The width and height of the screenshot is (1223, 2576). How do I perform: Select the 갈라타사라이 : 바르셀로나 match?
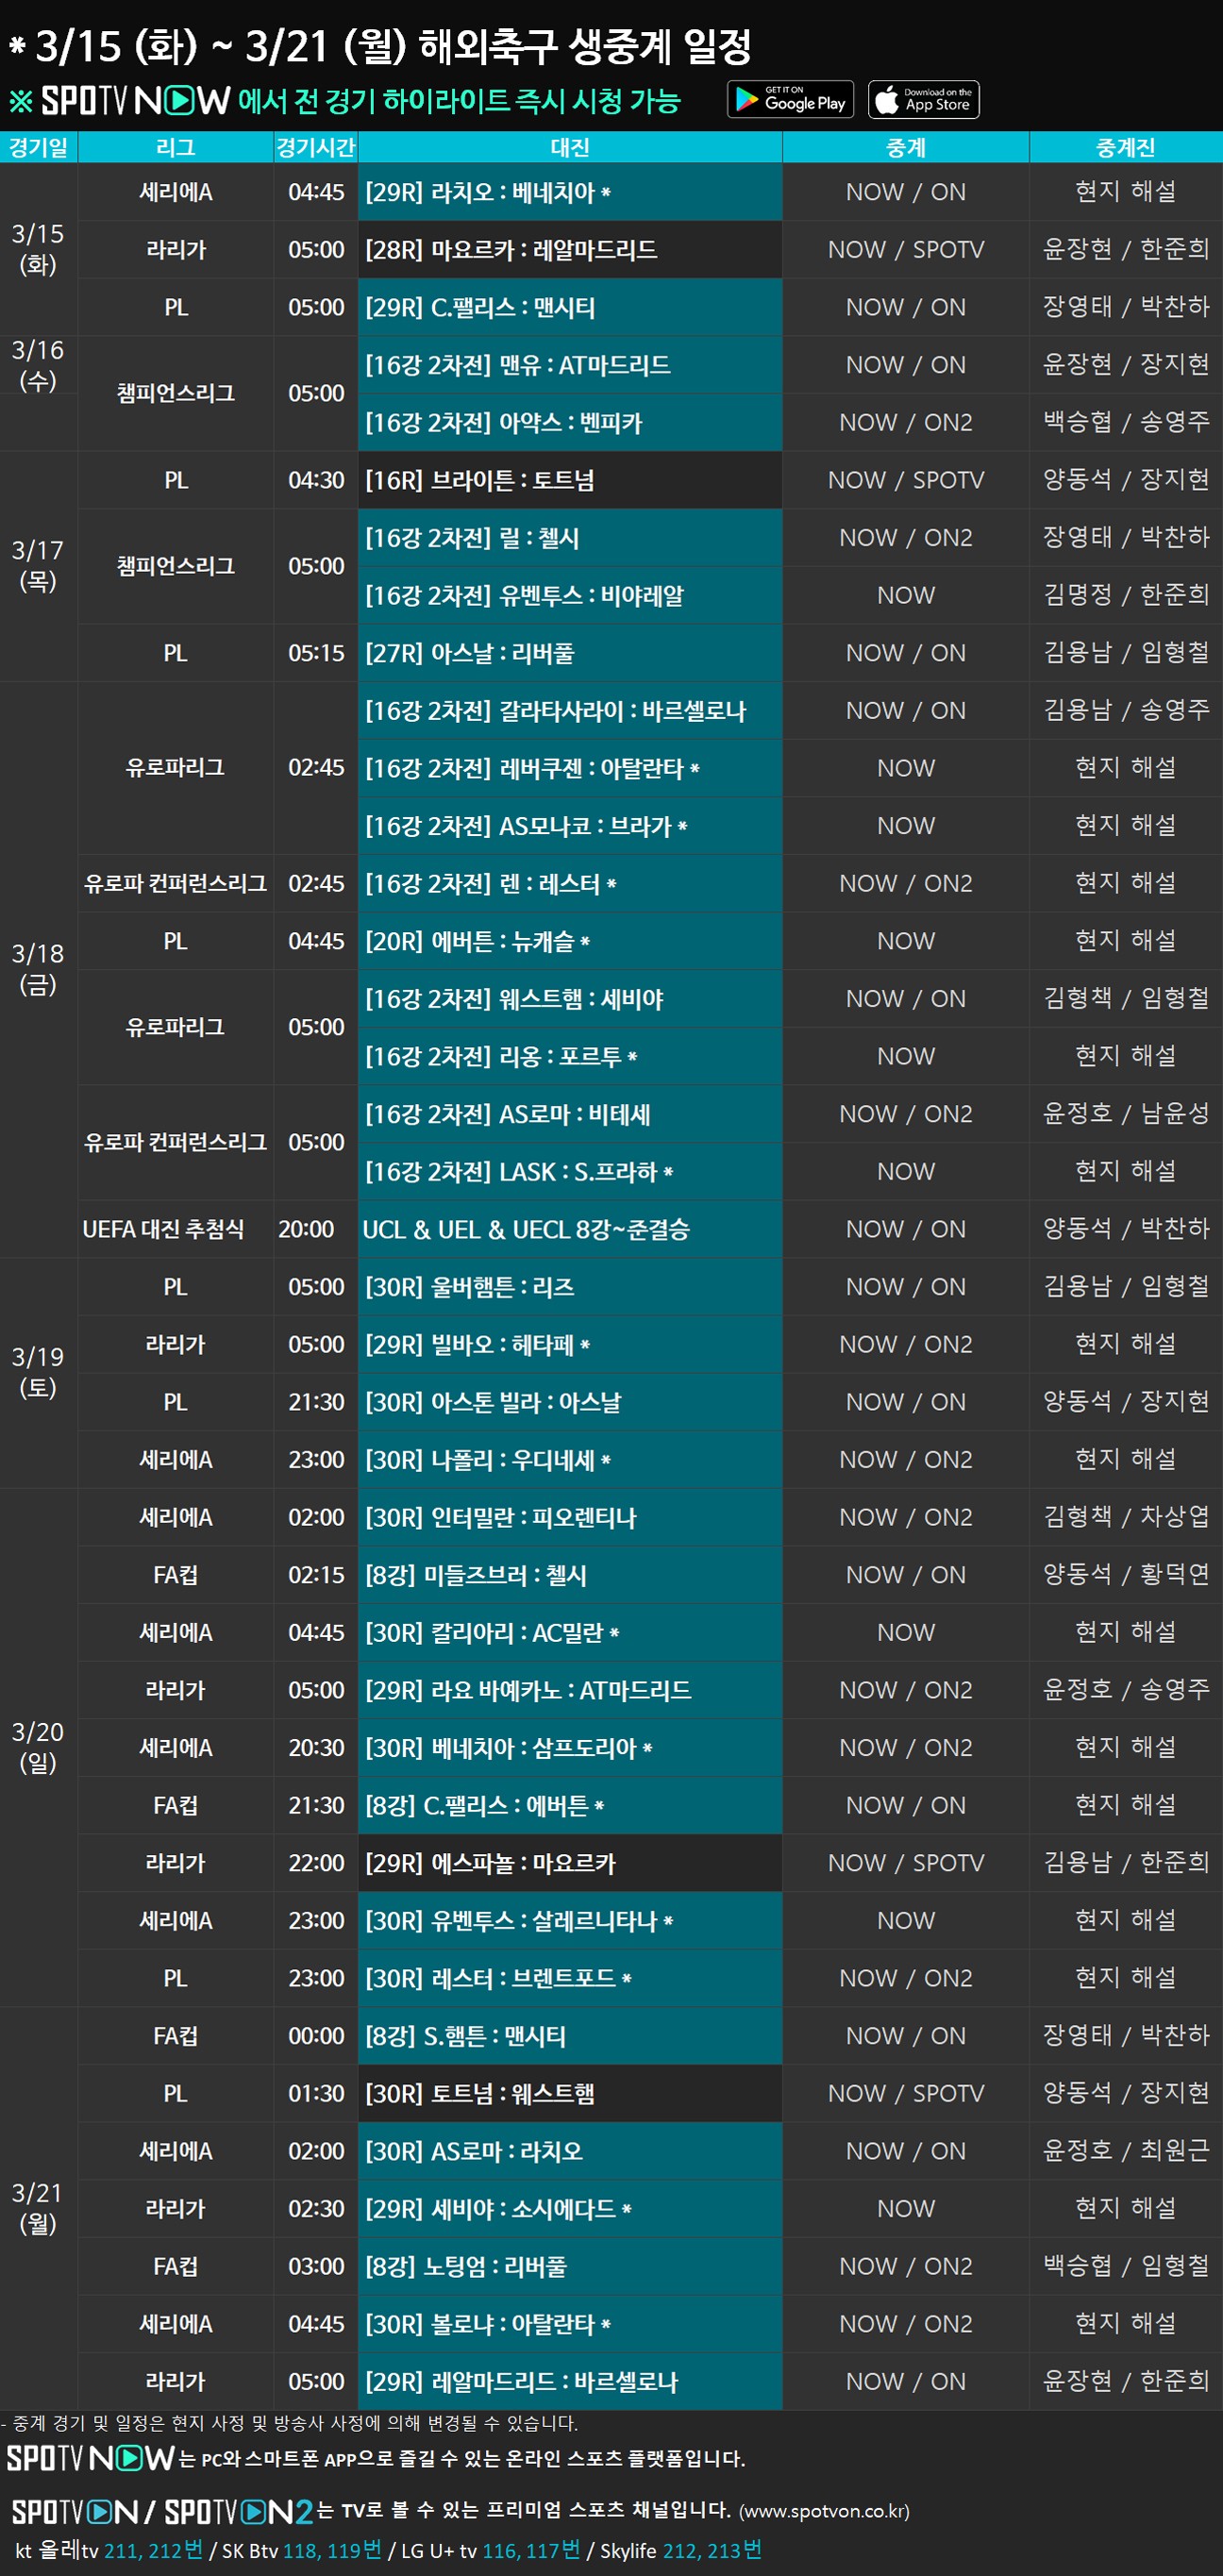coord(570,711)
